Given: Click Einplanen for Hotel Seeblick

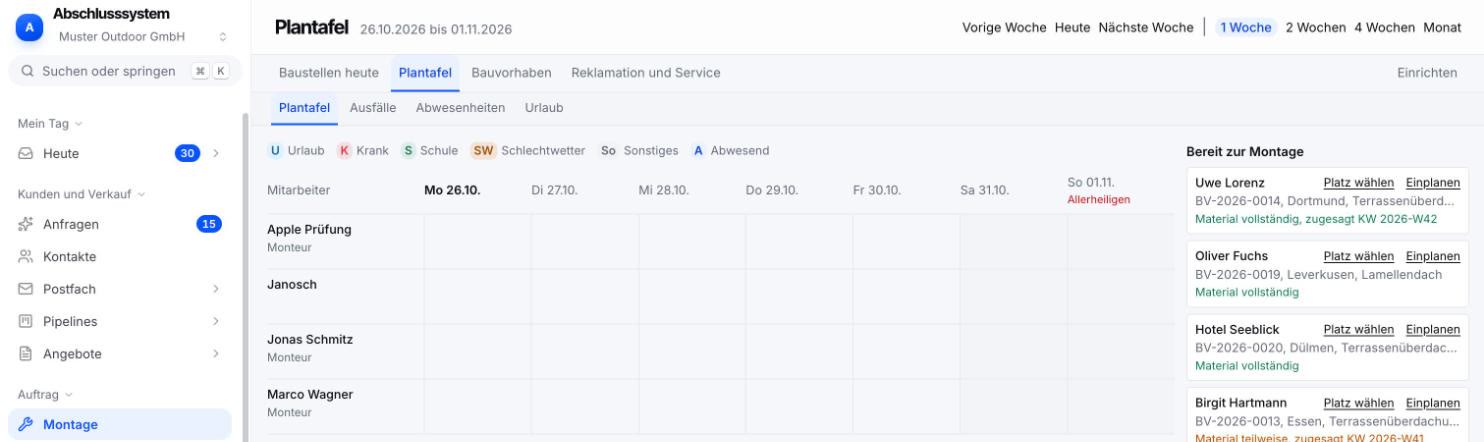Looking at the screenshot, I should coord(1433,329).
